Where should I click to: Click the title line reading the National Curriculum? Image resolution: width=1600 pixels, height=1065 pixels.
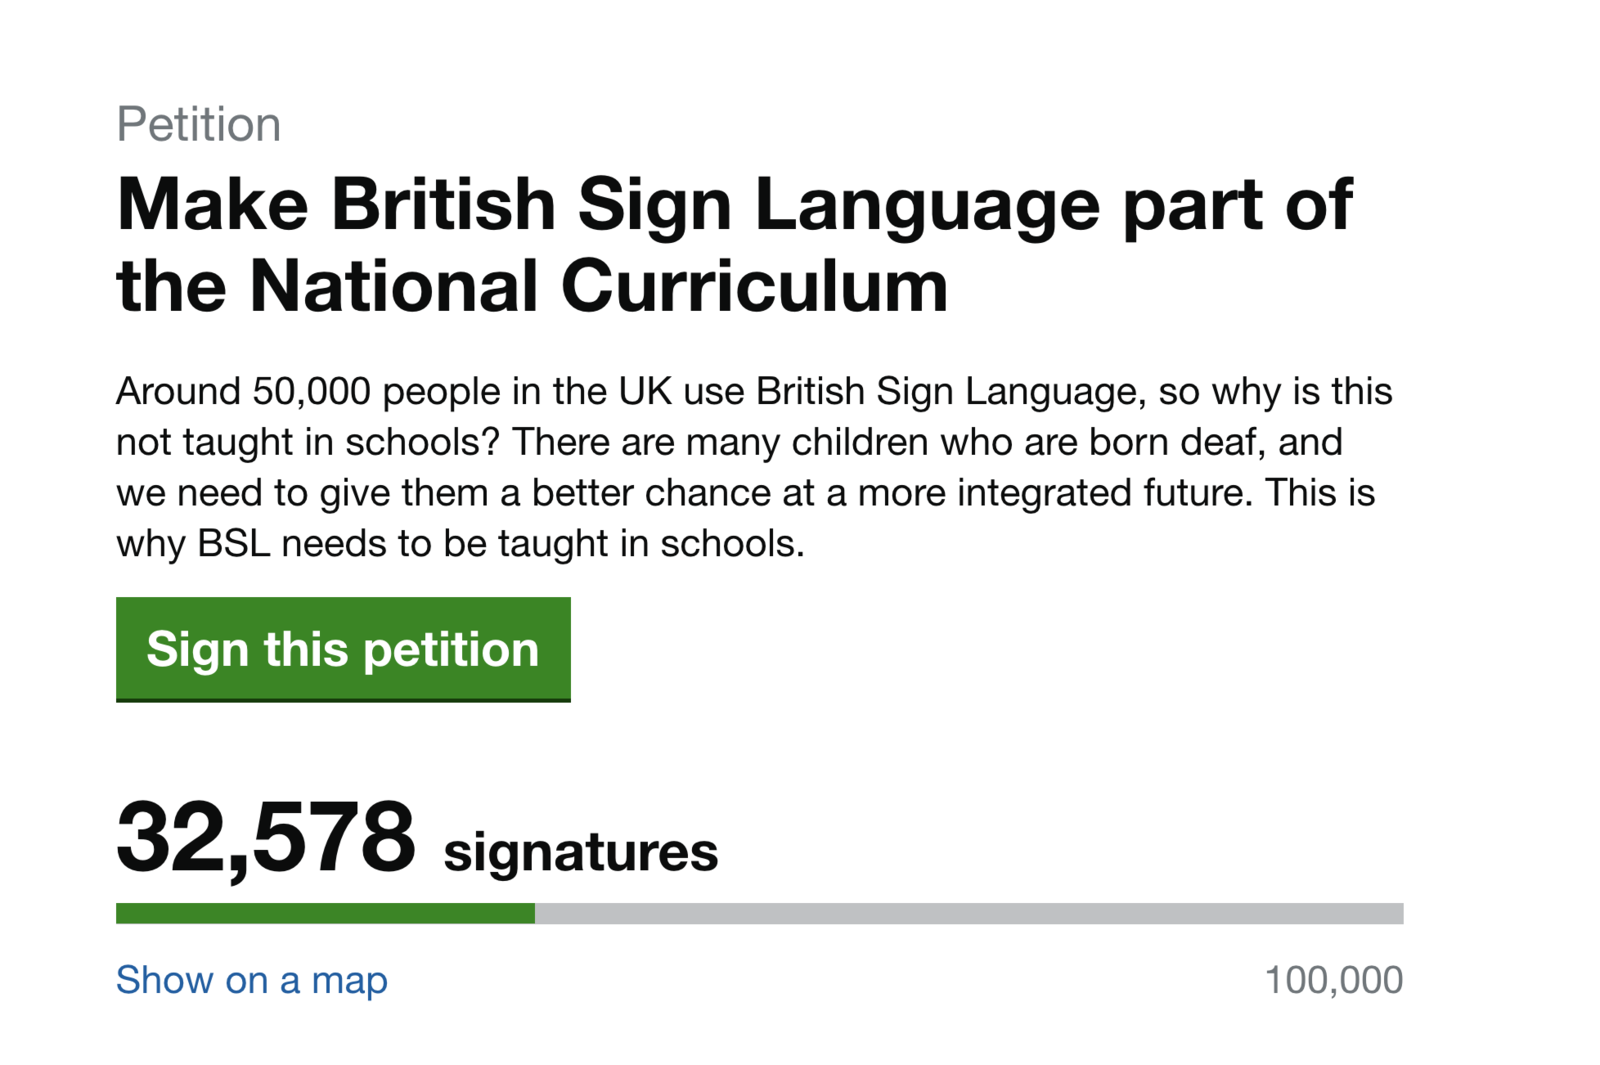point(532,286)
